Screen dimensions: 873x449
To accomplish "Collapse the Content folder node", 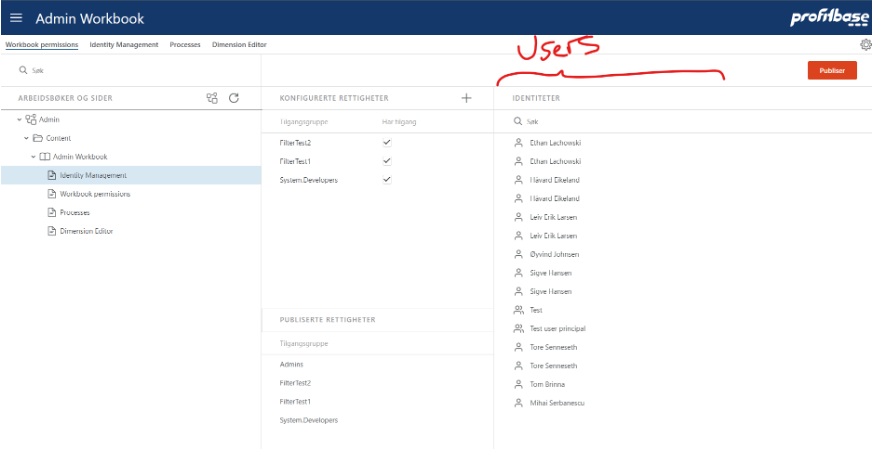I will click(x=26, y=138).
